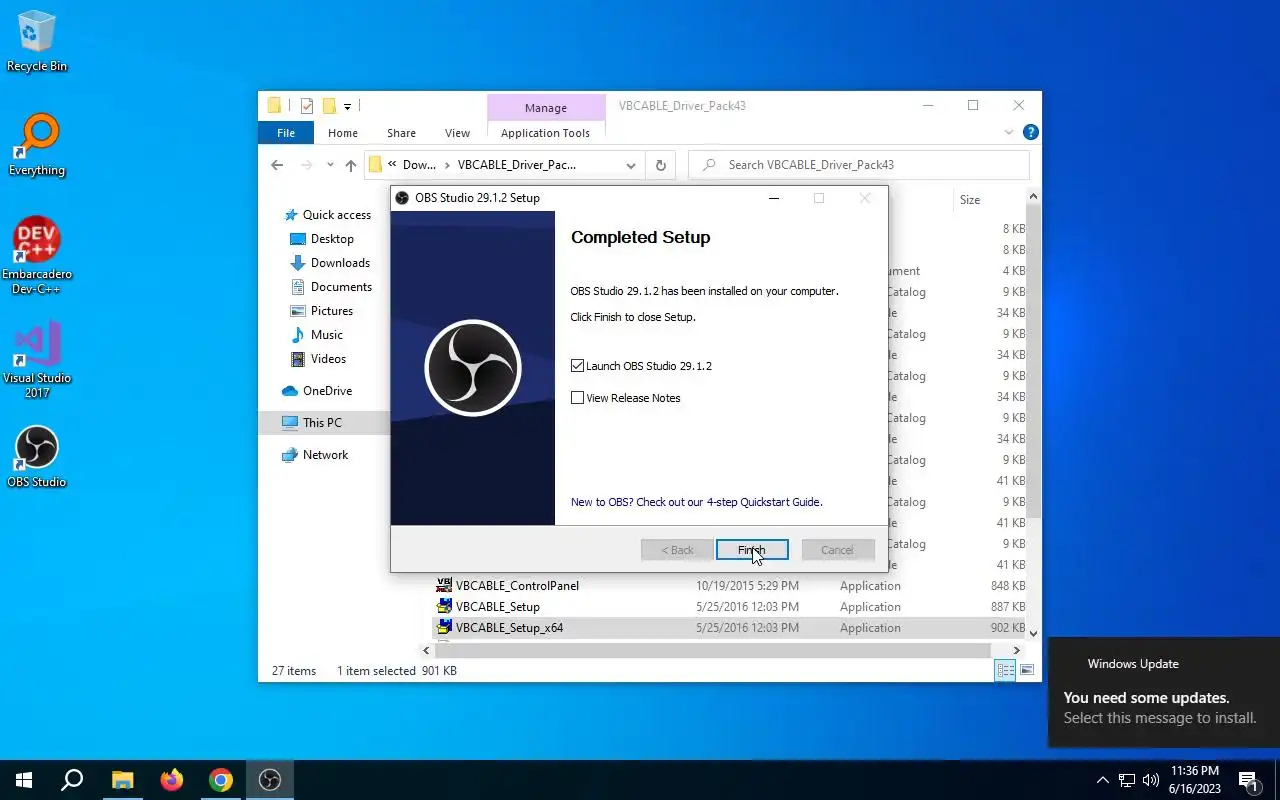Open the quick access toolbar customize dropdown
This screenshot has width=1280, height=800.
(x=347, y=106)
